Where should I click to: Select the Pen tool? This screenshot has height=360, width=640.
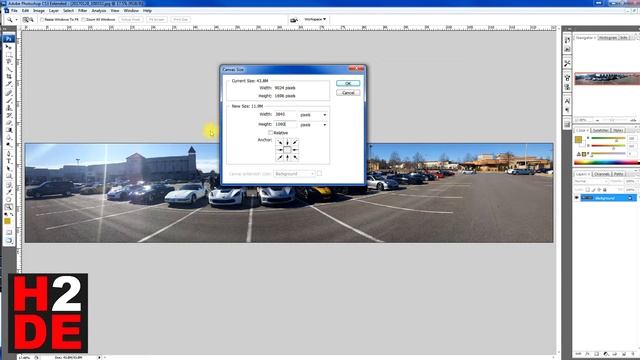coord(9,154)
